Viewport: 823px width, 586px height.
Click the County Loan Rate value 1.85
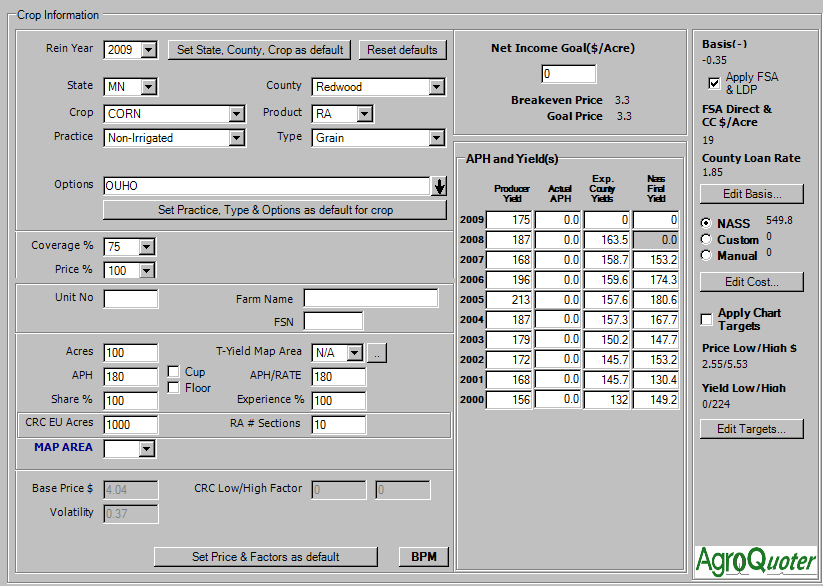[712, 172]
